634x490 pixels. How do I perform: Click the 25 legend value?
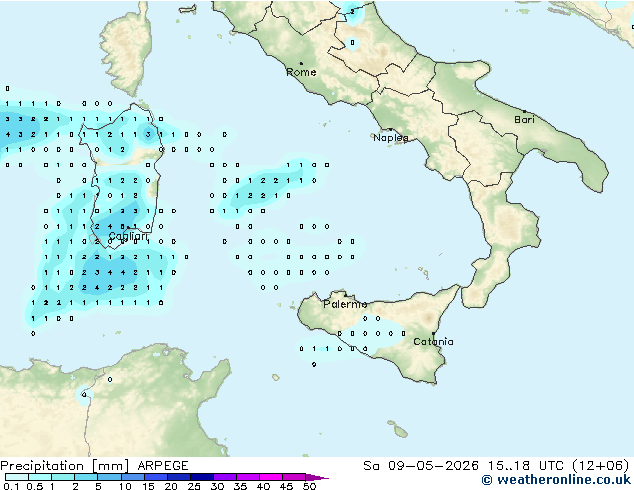click(194, 486)
